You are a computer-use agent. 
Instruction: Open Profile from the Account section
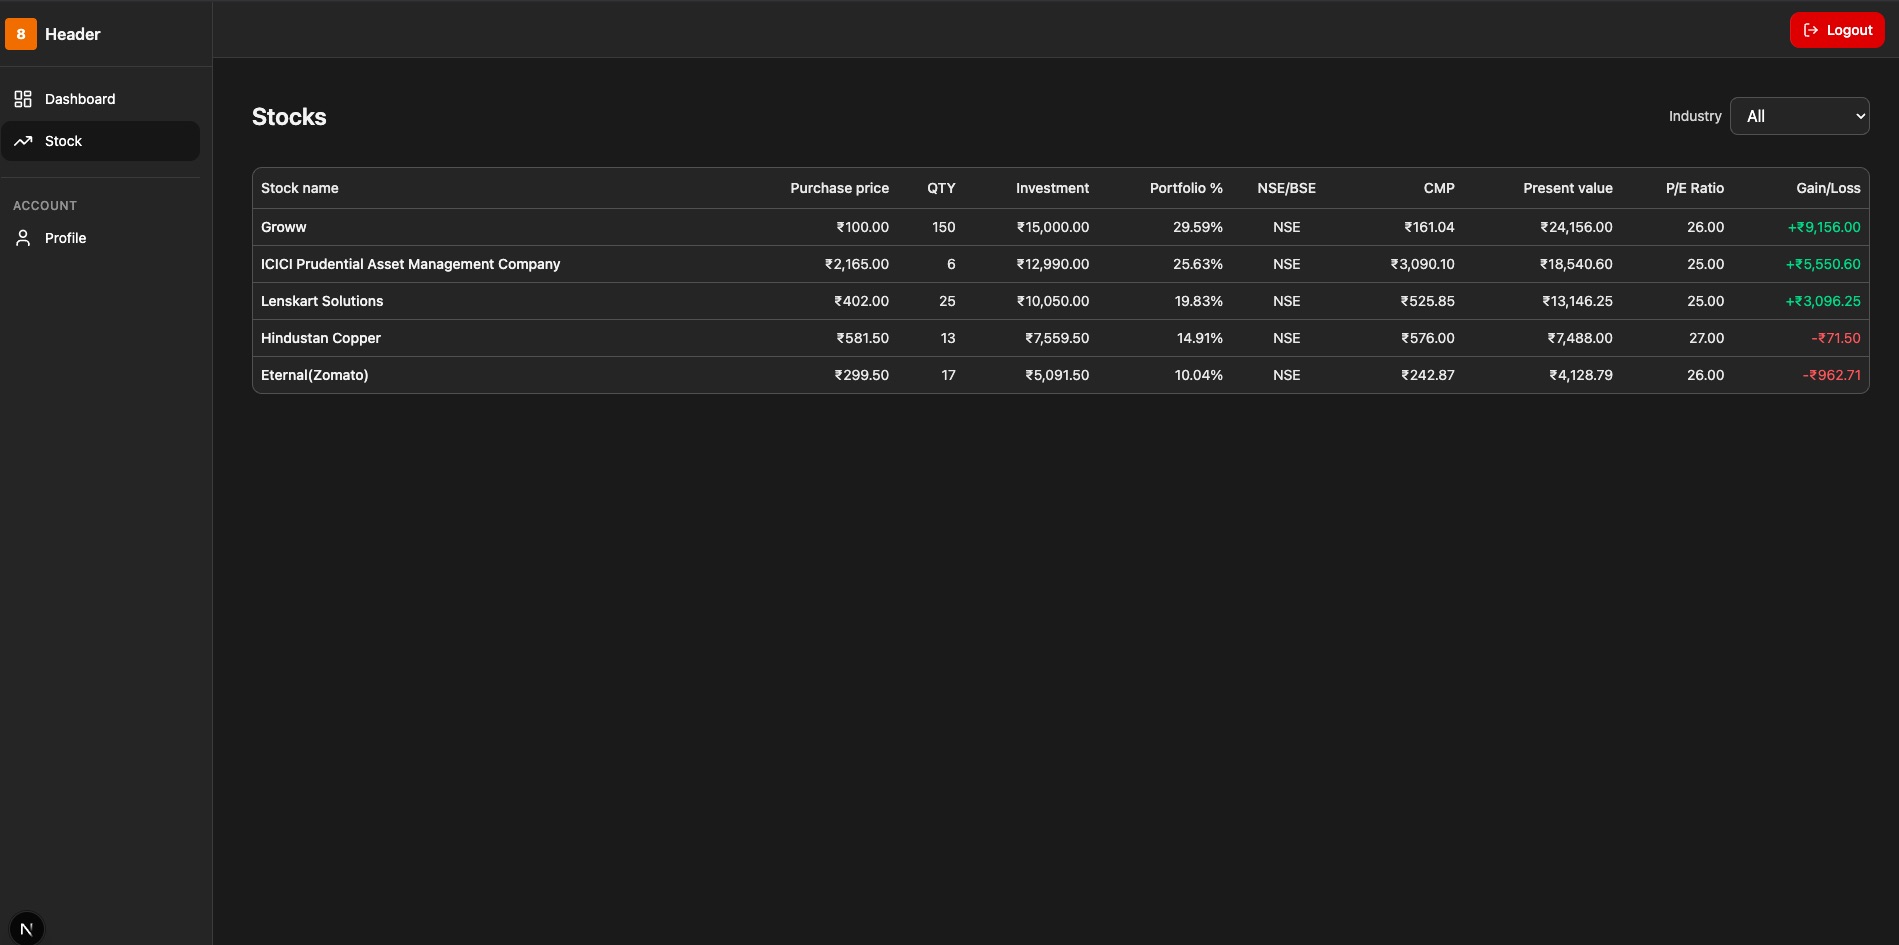pyautogui.click(x=66, y=238)
